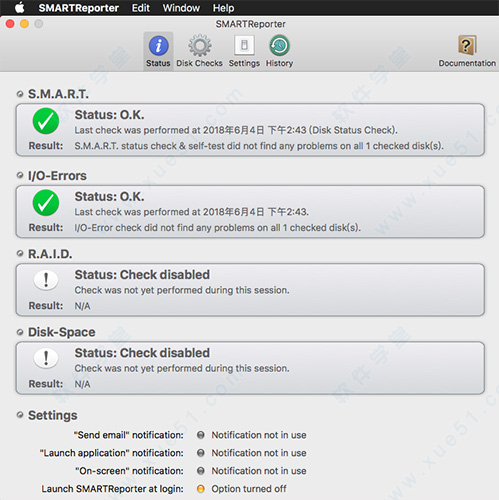Toggle the Launch SMARTReporter at login indicator

coord(201,489)
